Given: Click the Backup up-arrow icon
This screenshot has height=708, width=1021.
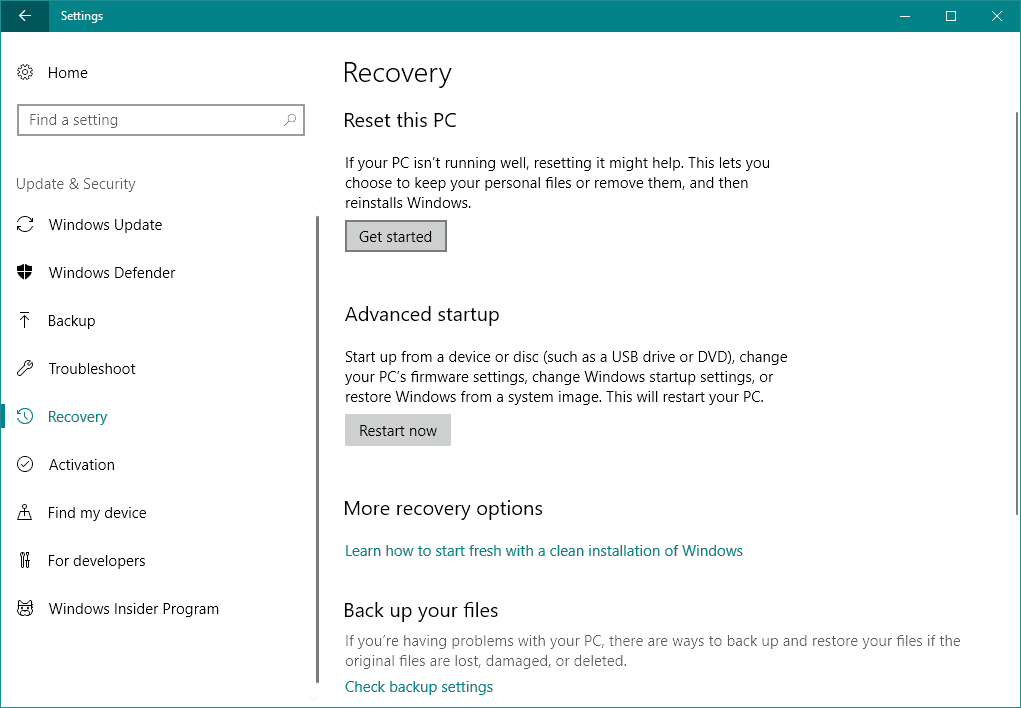Looking at the screenshot, I should point(25,320).
